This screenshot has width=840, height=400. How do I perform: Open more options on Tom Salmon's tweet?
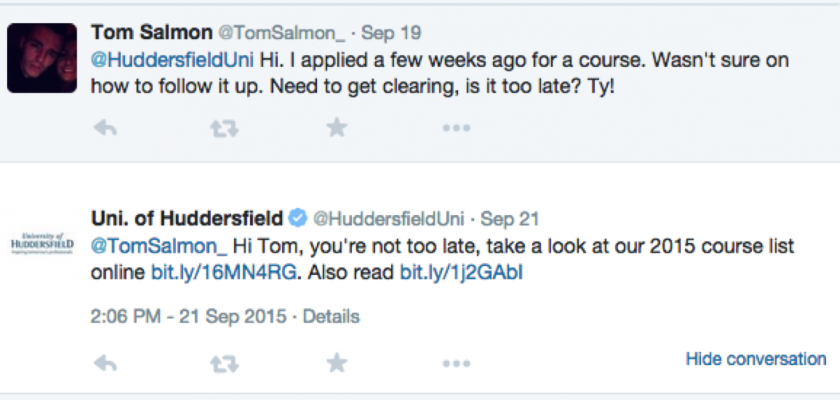456,127
